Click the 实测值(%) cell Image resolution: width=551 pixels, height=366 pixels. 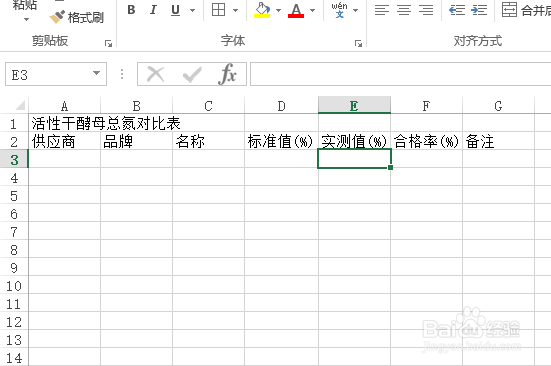click(354, 141)
